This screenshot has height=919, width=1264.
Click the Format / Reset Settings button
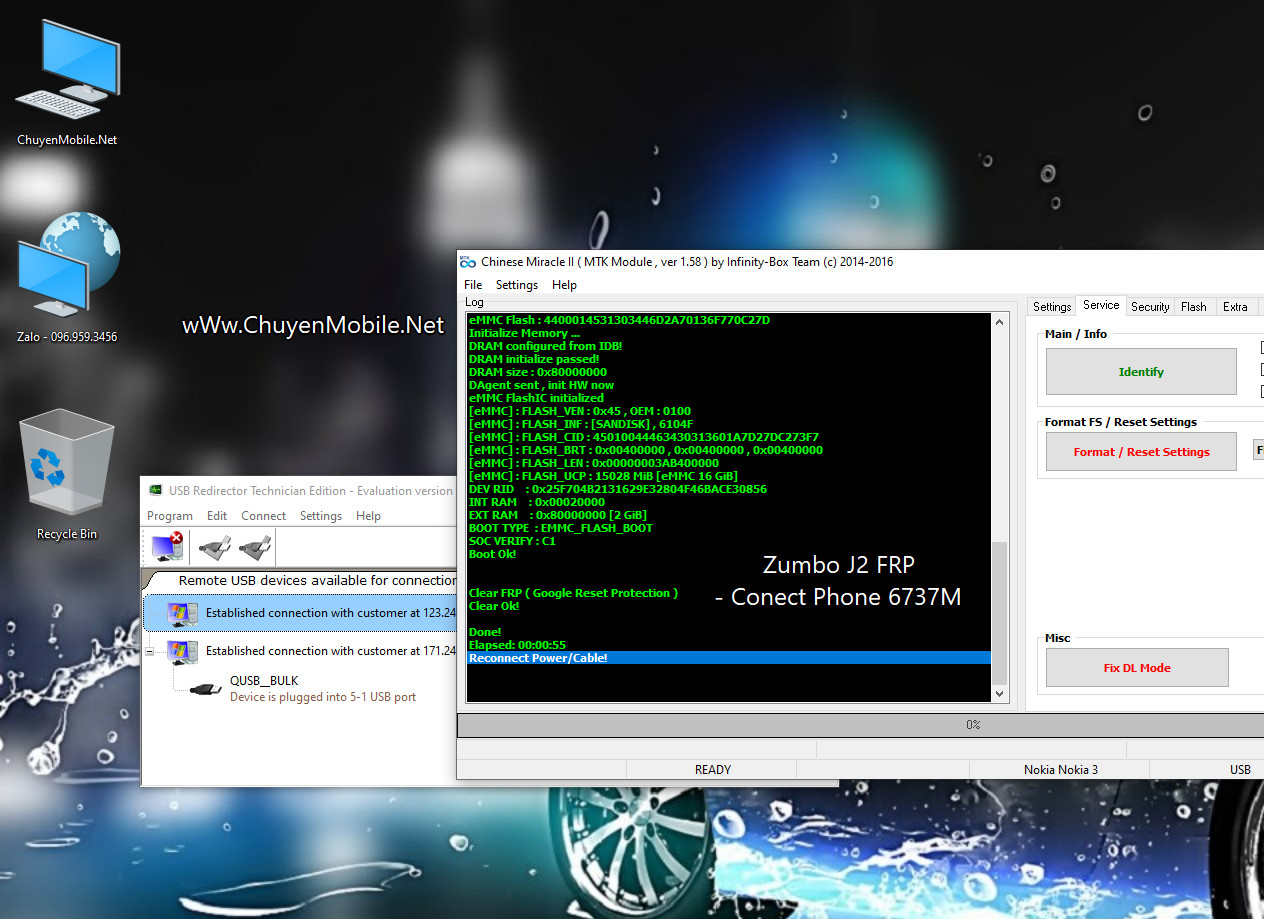click(1141, 452)
